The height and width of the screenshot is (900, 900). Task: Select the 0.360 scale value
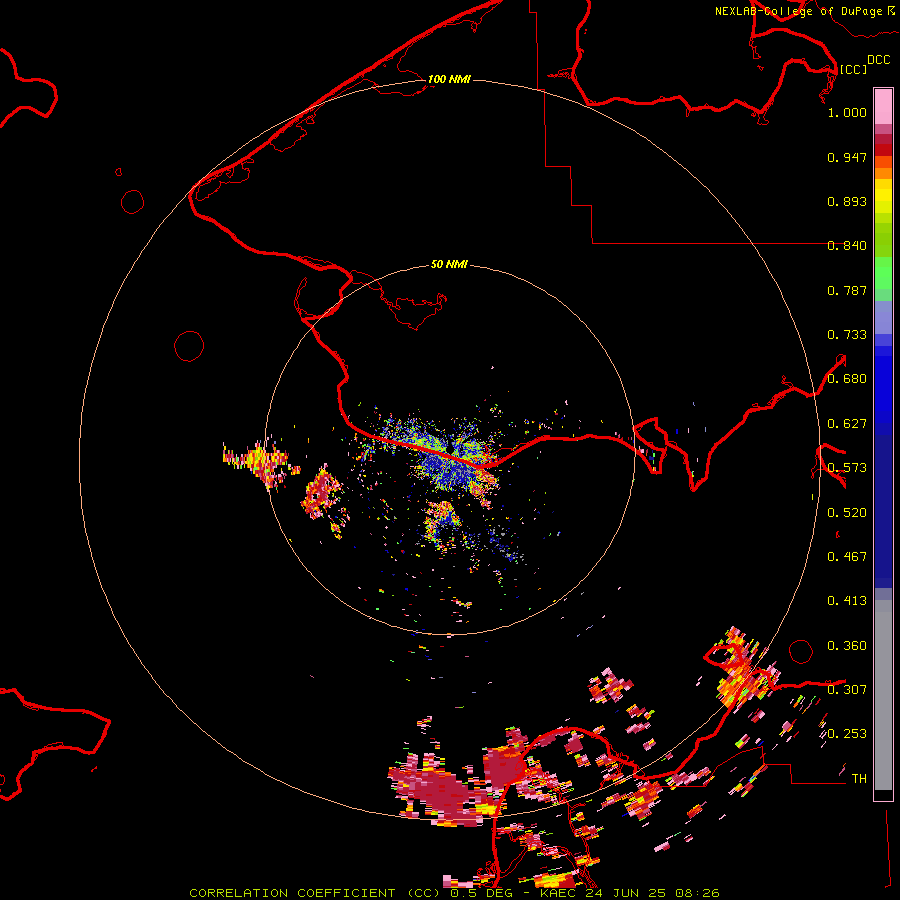pos(847,646)
